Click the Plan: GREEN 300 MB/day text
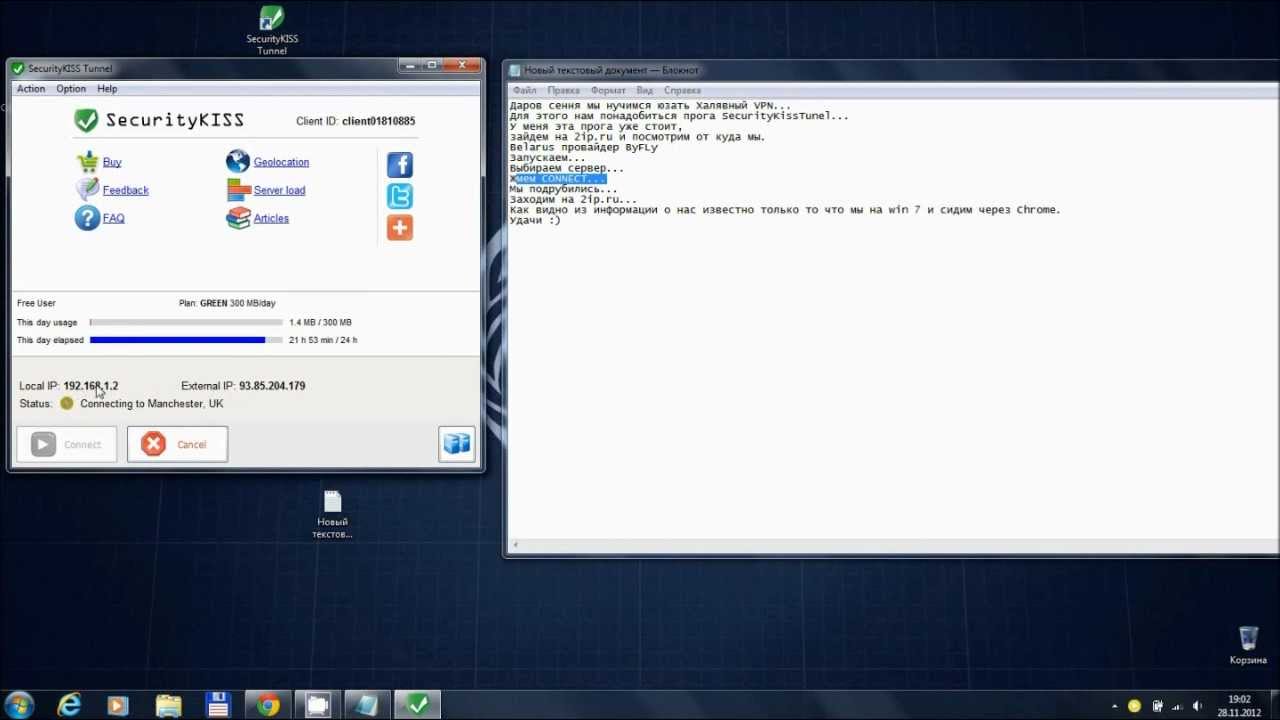This screenshot has width=1280, height=720. pos(227,303)
